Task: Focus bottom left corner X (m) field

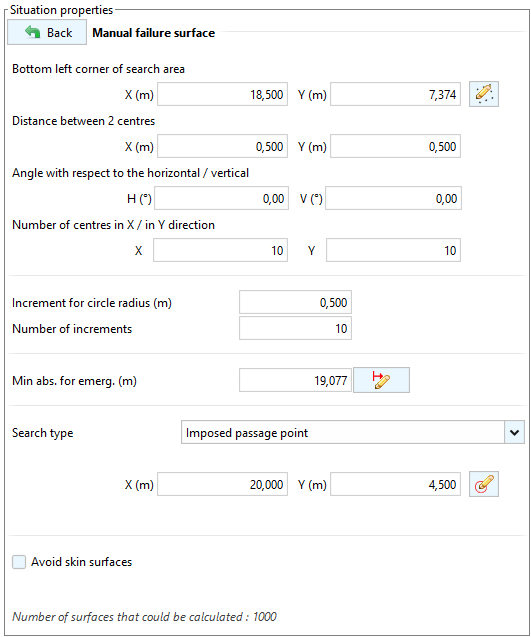Action: (222, 94)
